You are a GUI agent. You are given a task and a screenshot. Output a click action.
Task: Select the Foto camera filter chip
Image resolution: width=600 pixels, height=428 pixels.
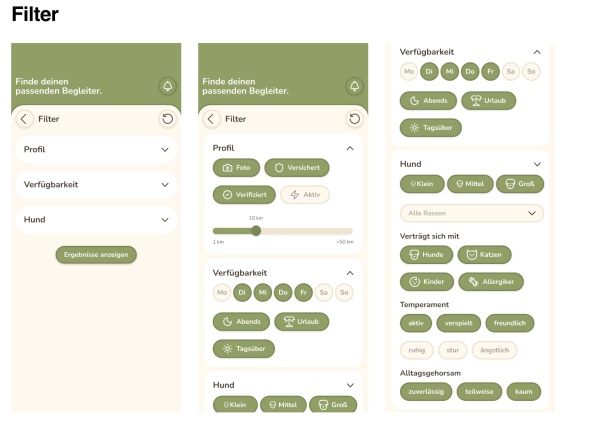tap(236, 169)
